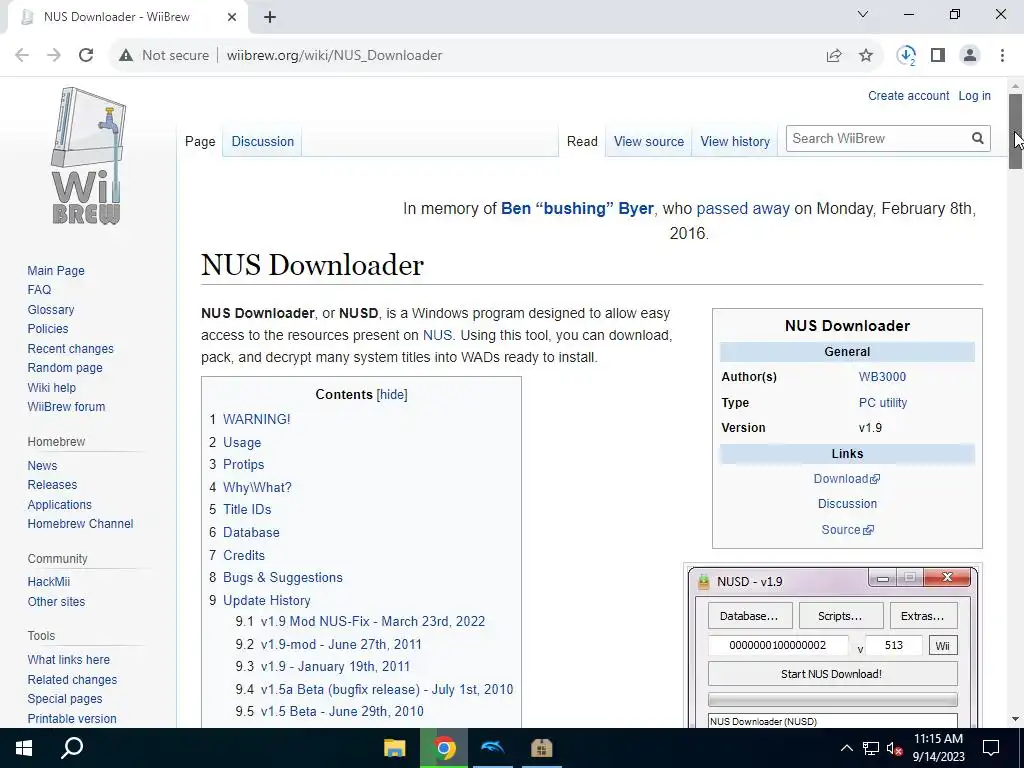This screenshot has height=768, width=1024.
Task: Click the Search WiiBrew input field
Action: [878, 138]
